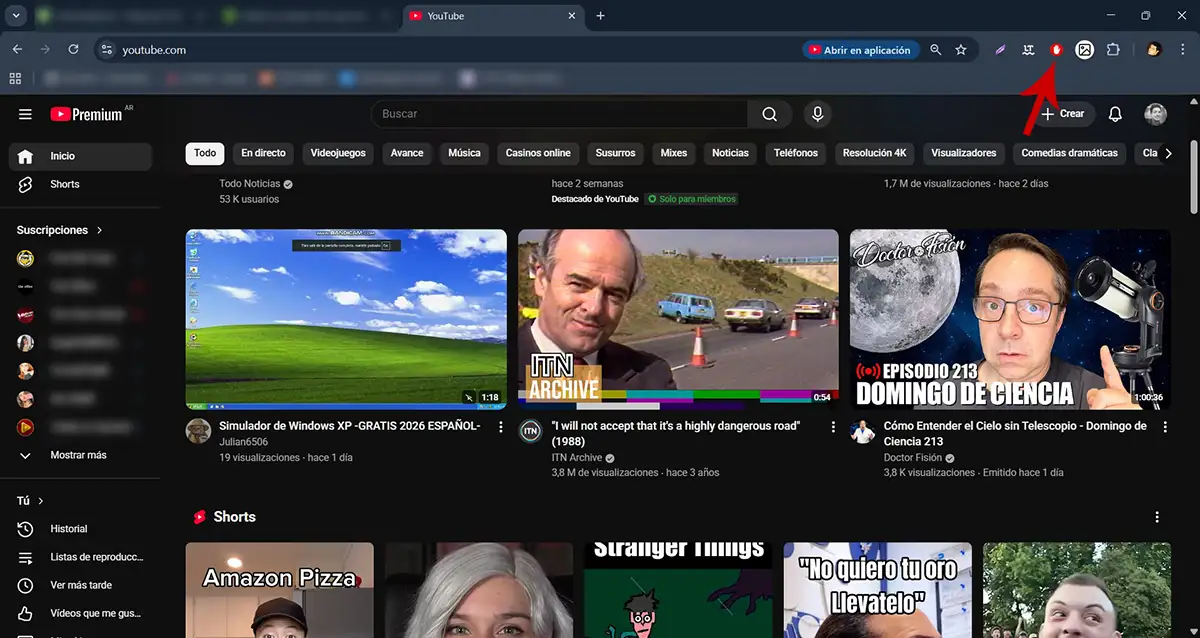Open the ITN Archive video options menu
1200x638 pixels.
click(x=833, y=427)
